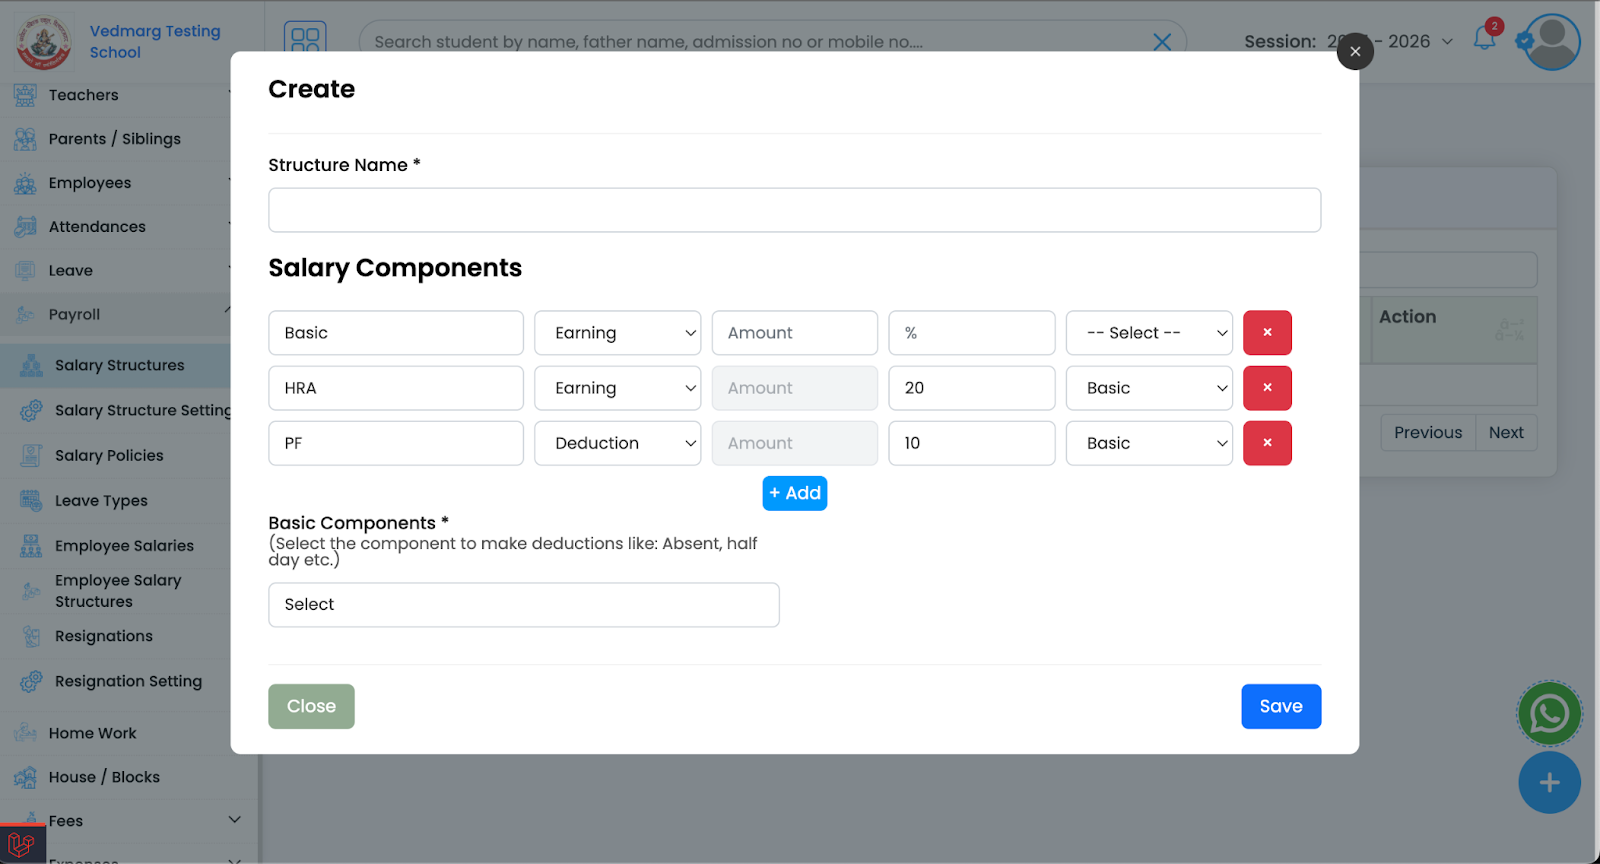Go to the Next table page

pyautogui.click(x=1506, y=433)
